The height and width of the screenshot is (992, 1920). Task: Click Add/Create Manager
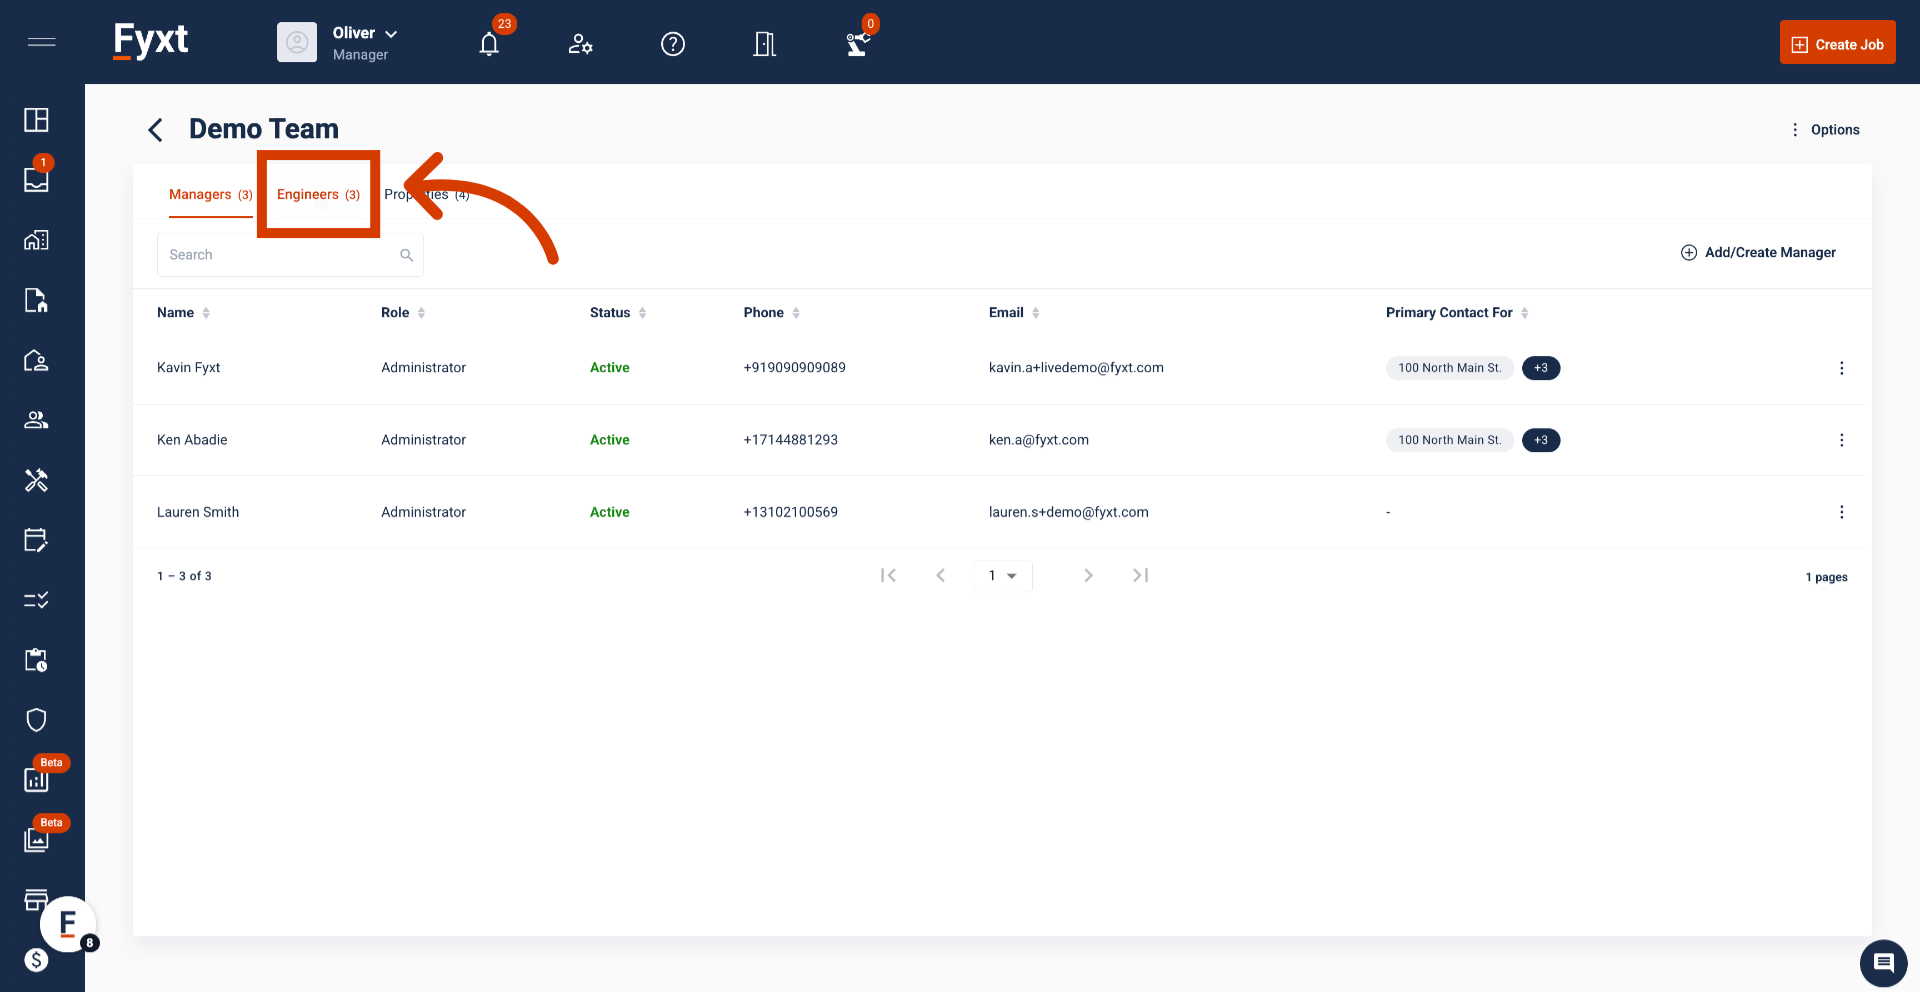[x=1758, y=253]
